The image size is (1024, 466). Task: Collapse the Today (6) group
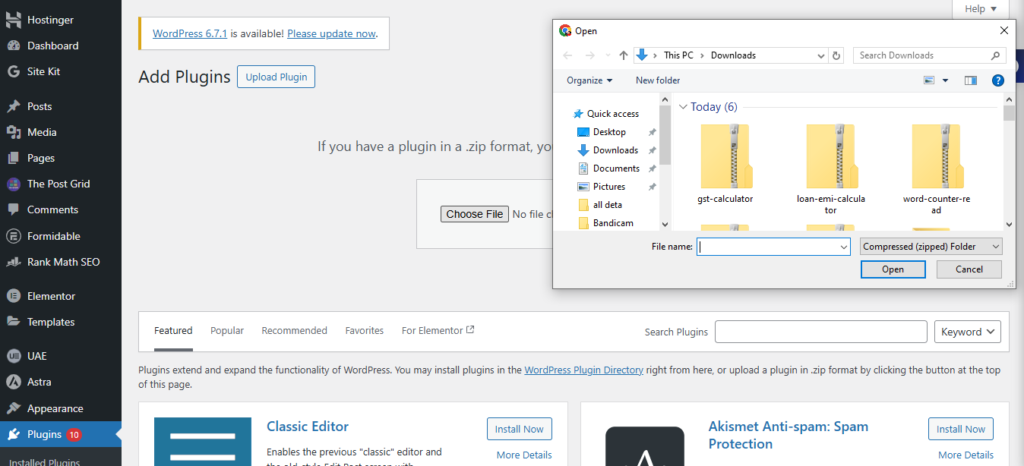(x=683, y=106)
